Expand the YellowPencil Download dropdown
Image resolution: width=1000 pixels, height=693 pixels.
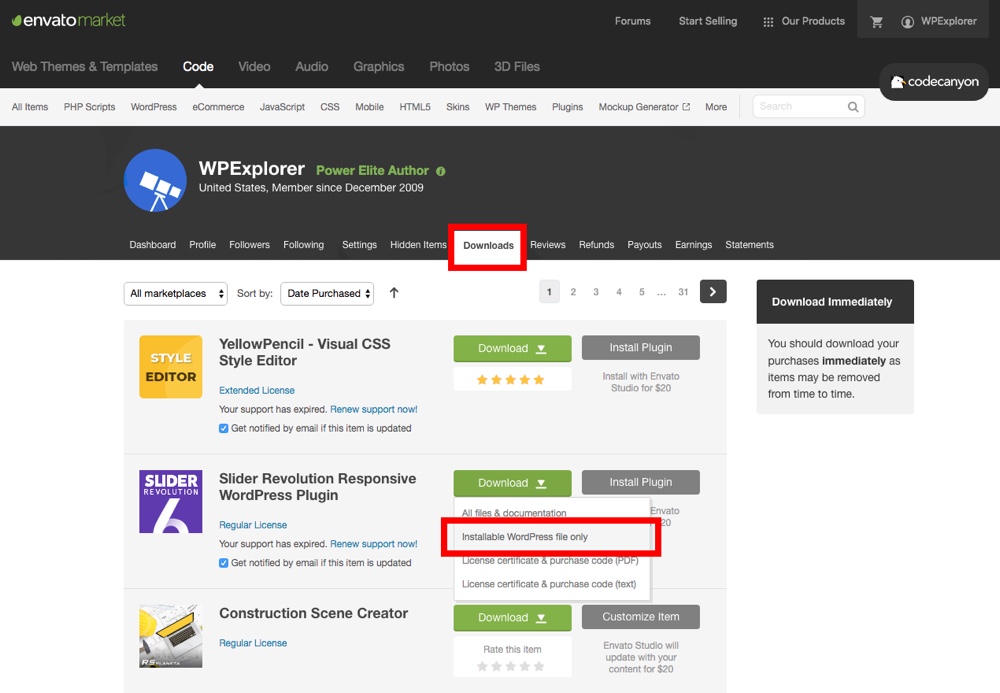click(512, 348)
